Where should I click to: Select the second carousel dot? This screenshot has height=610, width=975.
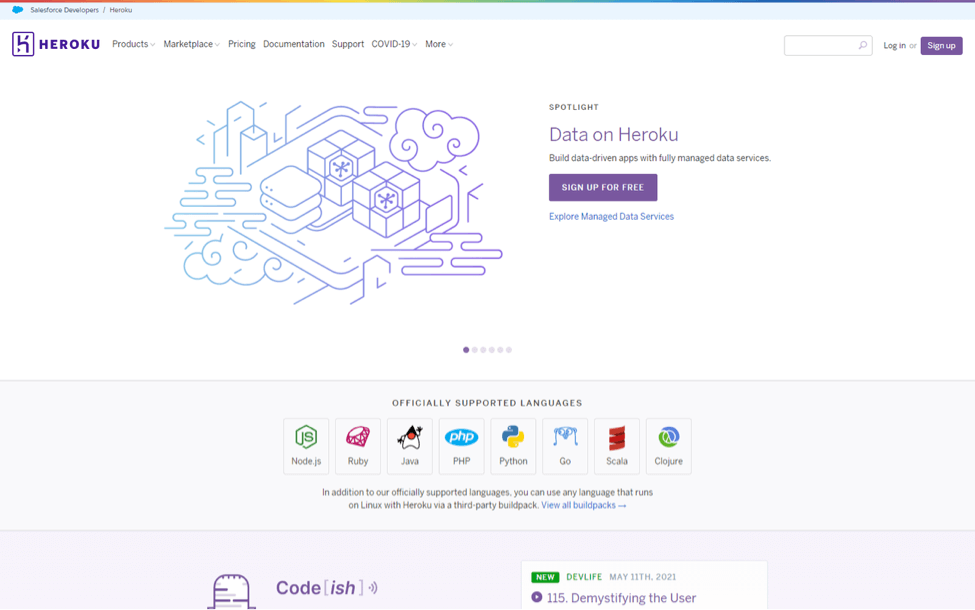(x=474, y=349)
